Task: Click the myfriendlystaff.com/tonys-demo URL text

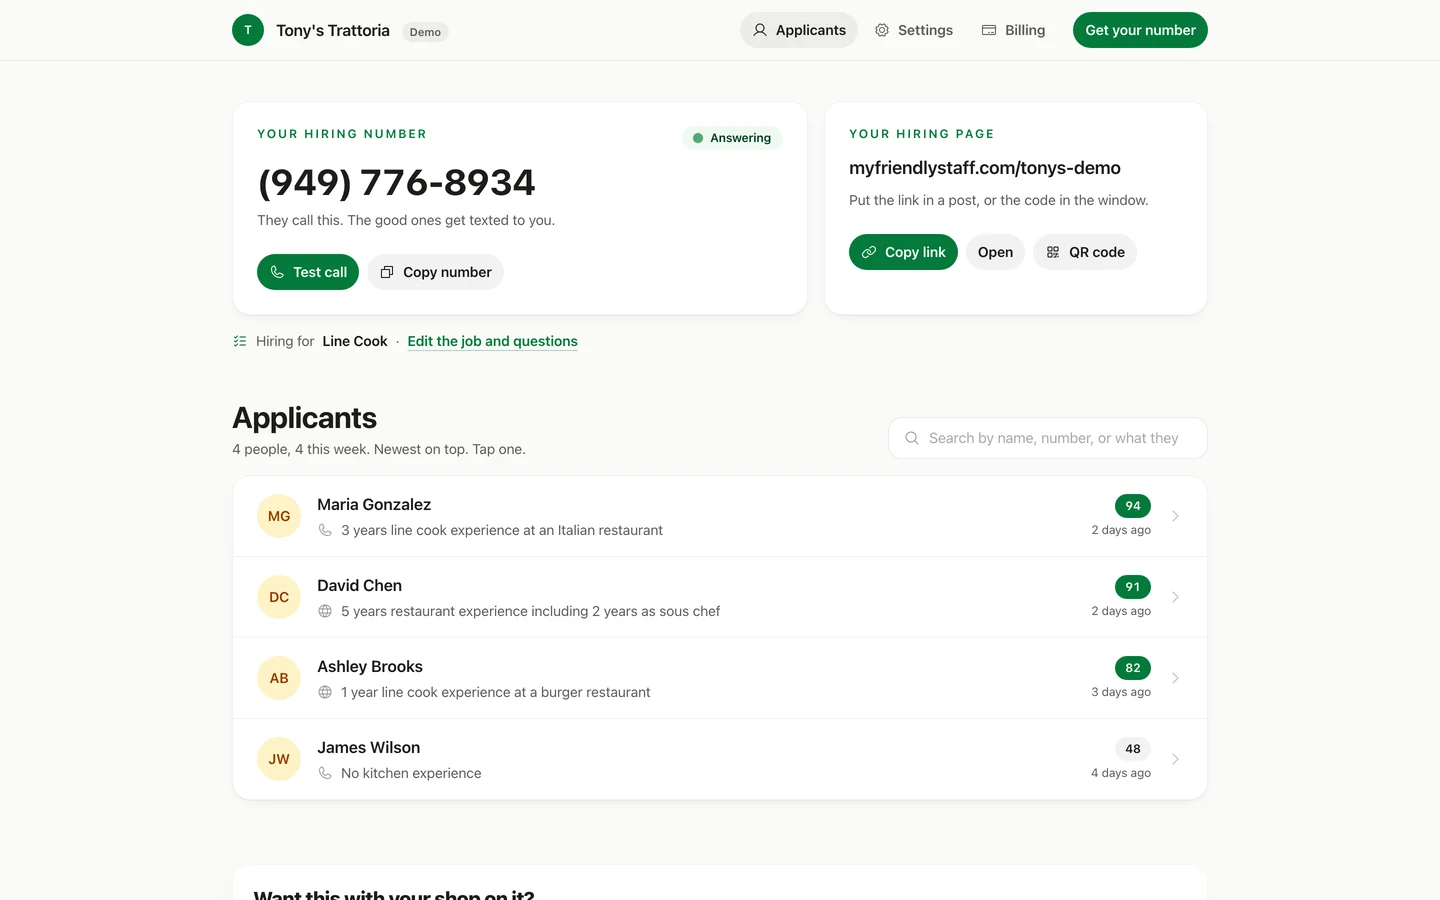Action: [985, 168]
